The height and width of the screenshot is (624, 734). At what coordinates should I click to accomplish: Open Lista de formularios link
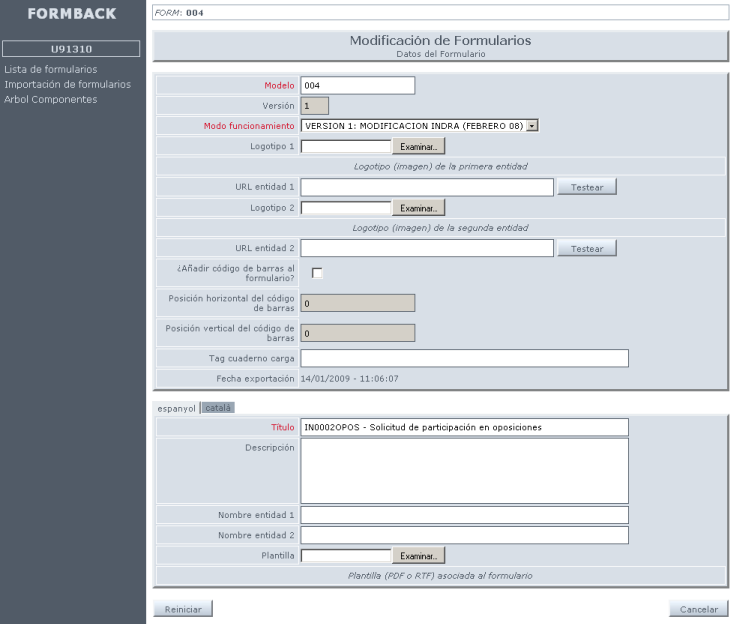[x=51, y=70]
